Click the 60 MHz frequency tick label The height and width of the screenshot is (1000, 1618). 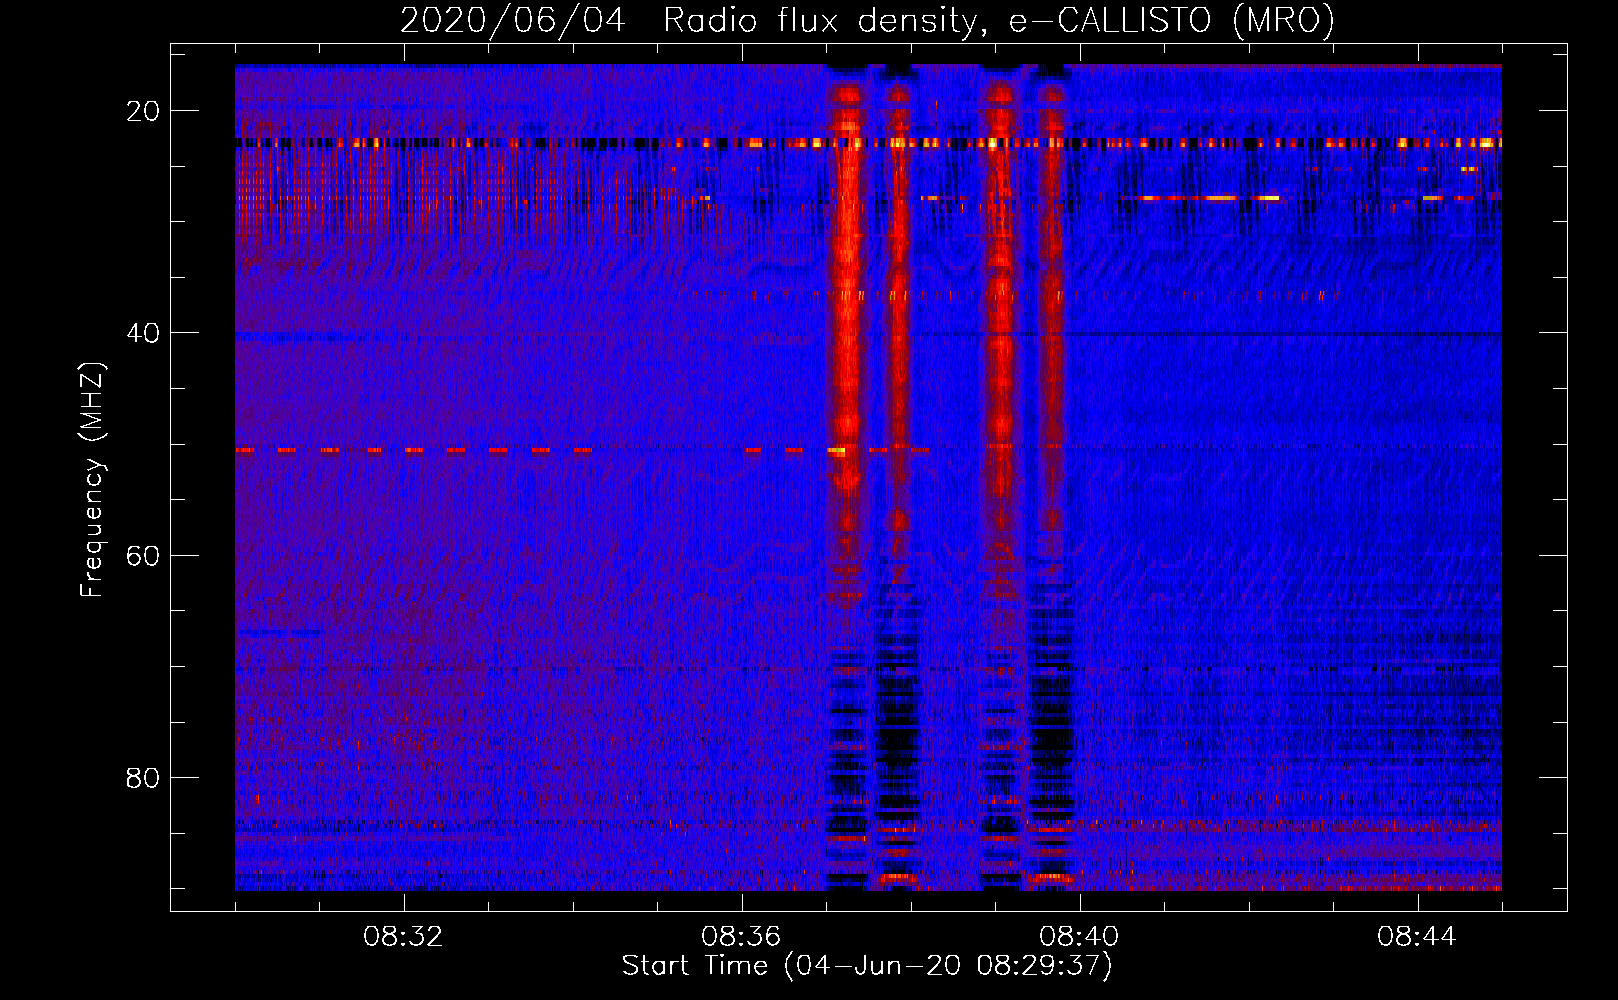(143, 555)
